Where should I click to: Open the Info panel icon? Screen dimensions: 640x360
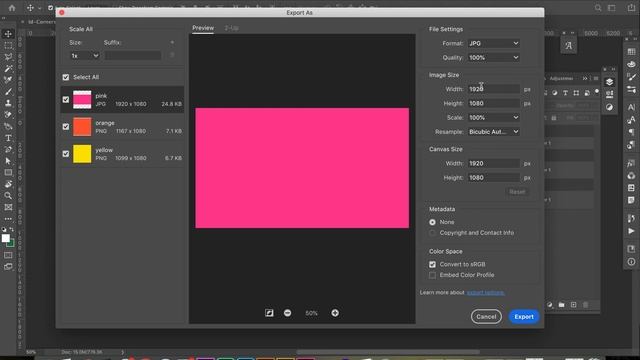(x=631, y=262)
